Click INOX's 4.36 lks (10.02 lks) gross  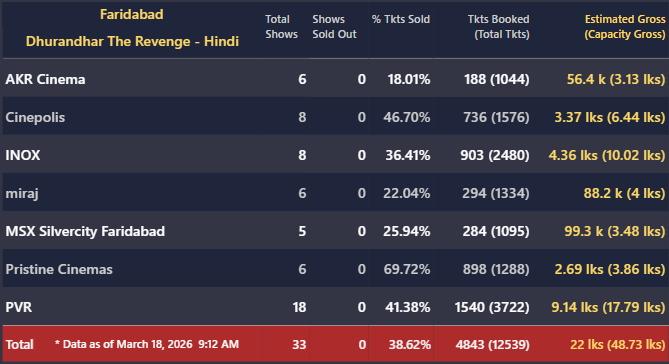607,155
